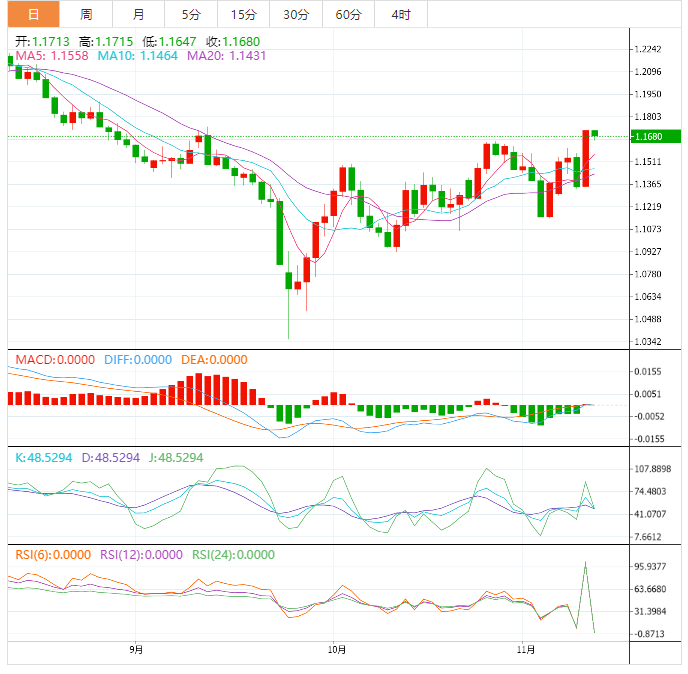
Task: Click the 107.8898 KDJ axis label
Action: click(653, 469)
